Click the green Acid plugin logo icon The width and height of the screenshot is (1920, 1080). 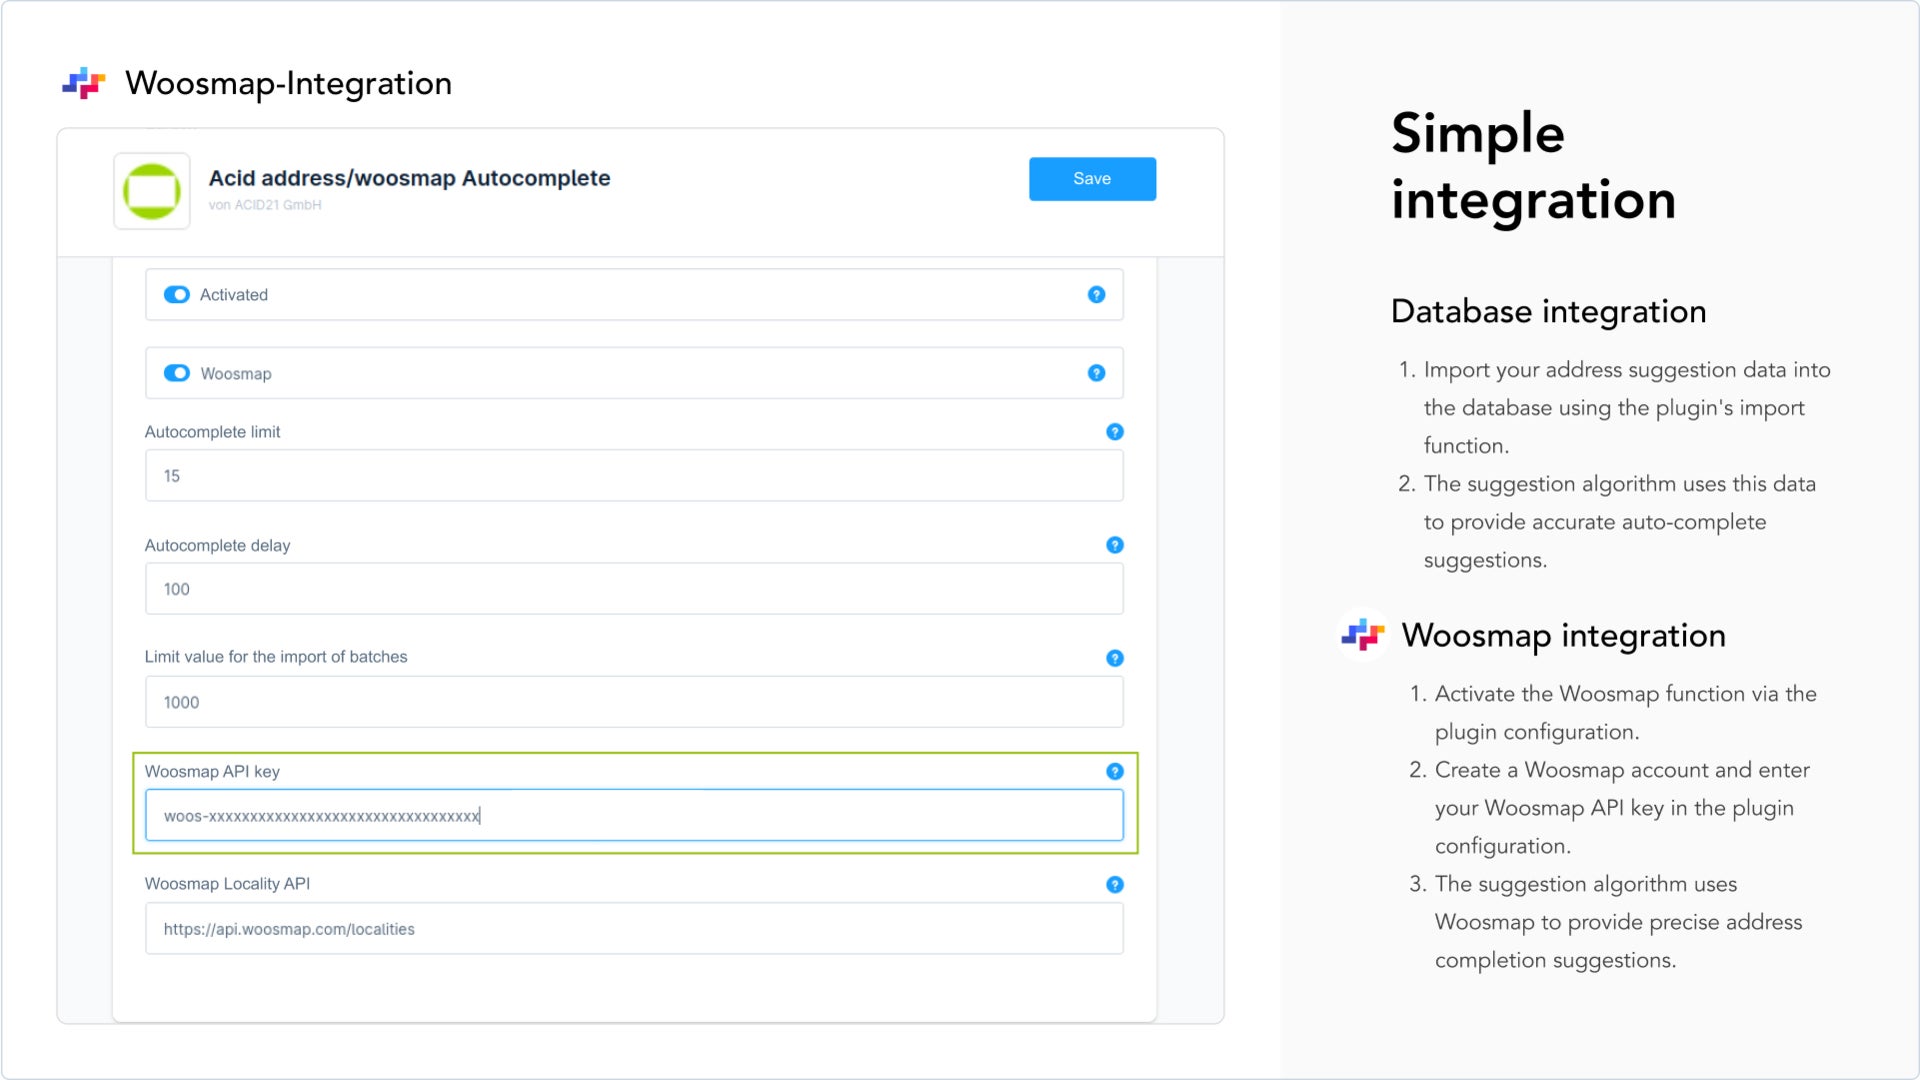[x=152, y=191]
